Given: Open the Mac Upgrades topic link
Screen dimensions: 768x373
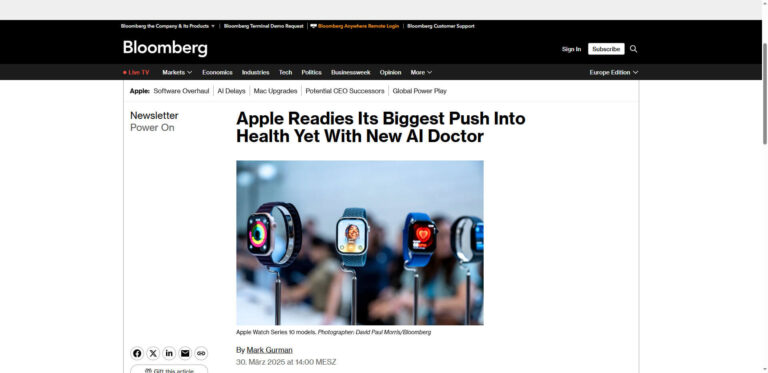Looking at the screenshot, I should (x=275, y=91).
